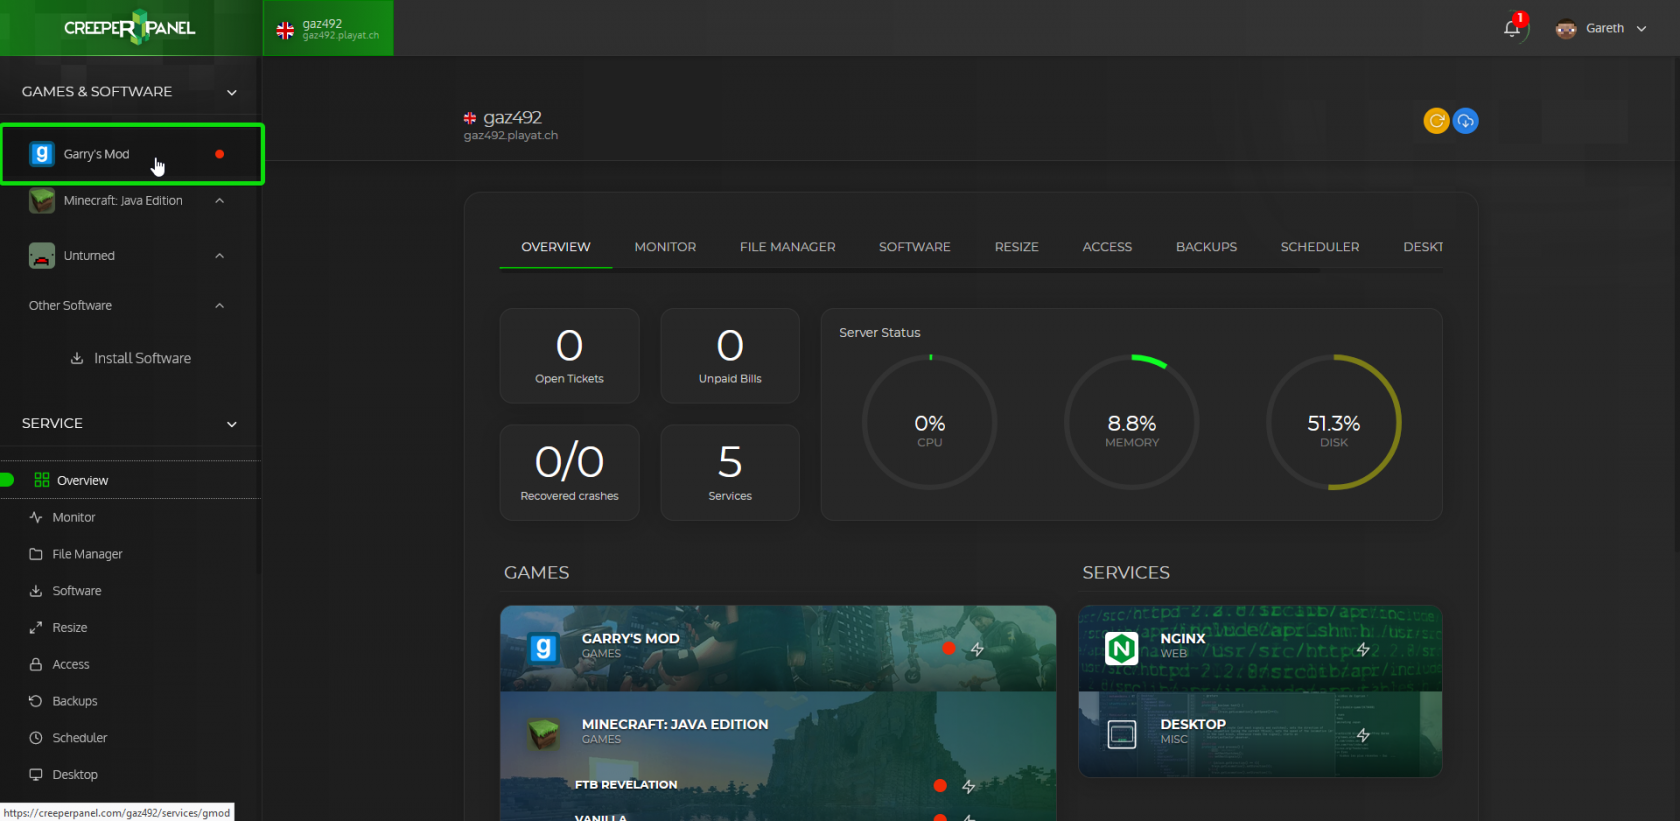Expand the Other Software chevron
The height and width of the screenshot is (821, 1680).
coord(220,306)
